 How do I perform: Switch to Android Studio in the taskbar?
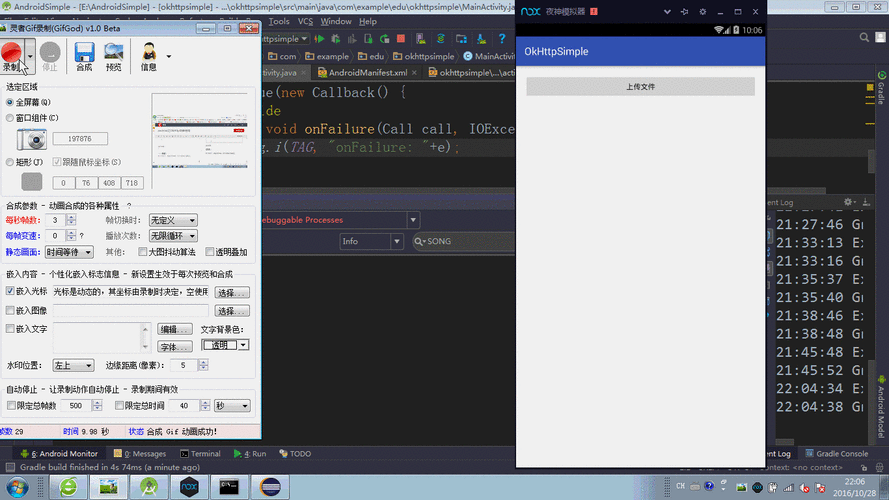(149, 487)
